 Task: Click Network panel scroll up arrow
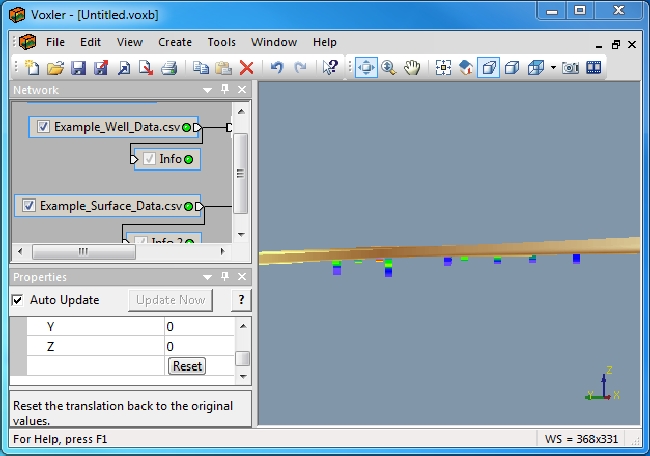[241, 112]
